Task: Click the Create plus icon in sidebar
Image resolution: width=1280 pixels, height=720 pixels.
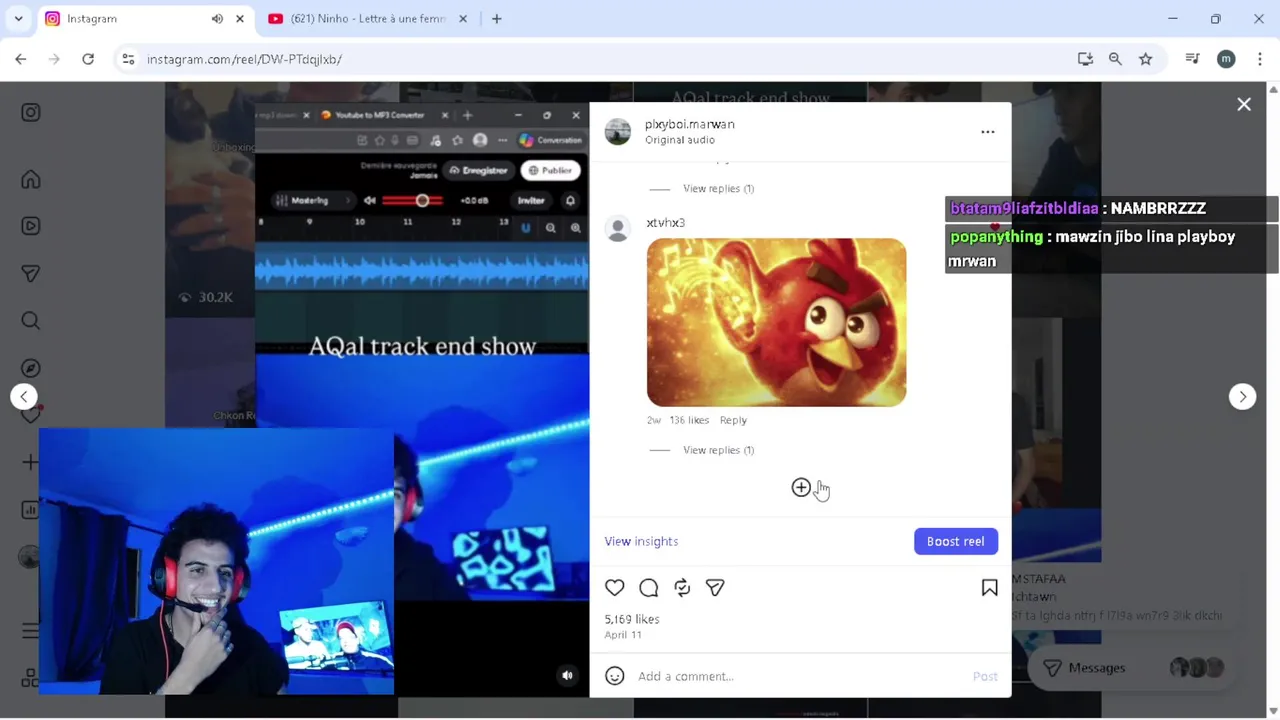Action: (31, 462)
